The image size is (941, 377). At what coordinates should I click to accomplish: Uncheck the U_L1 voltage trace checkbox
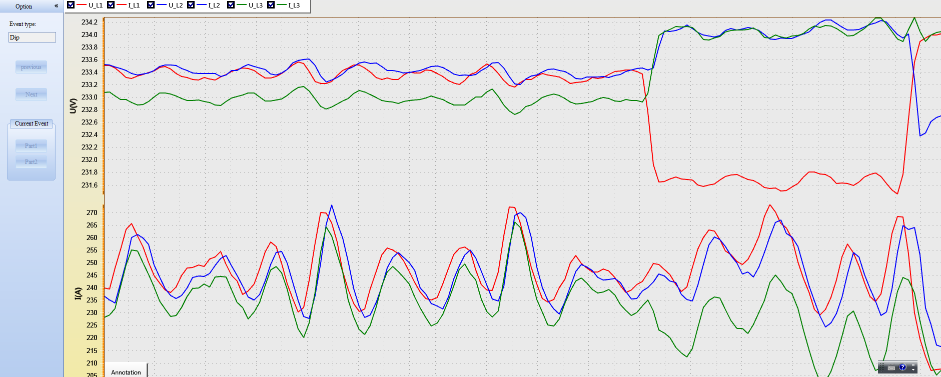[71, 5]
